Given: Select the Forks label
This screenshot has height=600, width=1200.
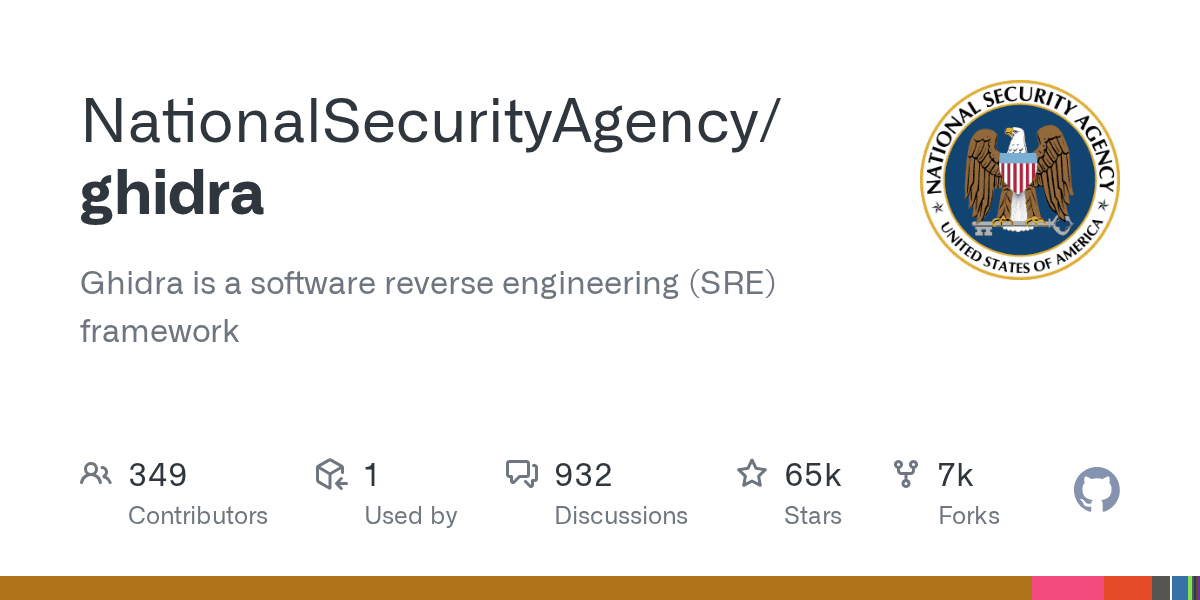Looking at the screenshot, I should click(969, 516).
